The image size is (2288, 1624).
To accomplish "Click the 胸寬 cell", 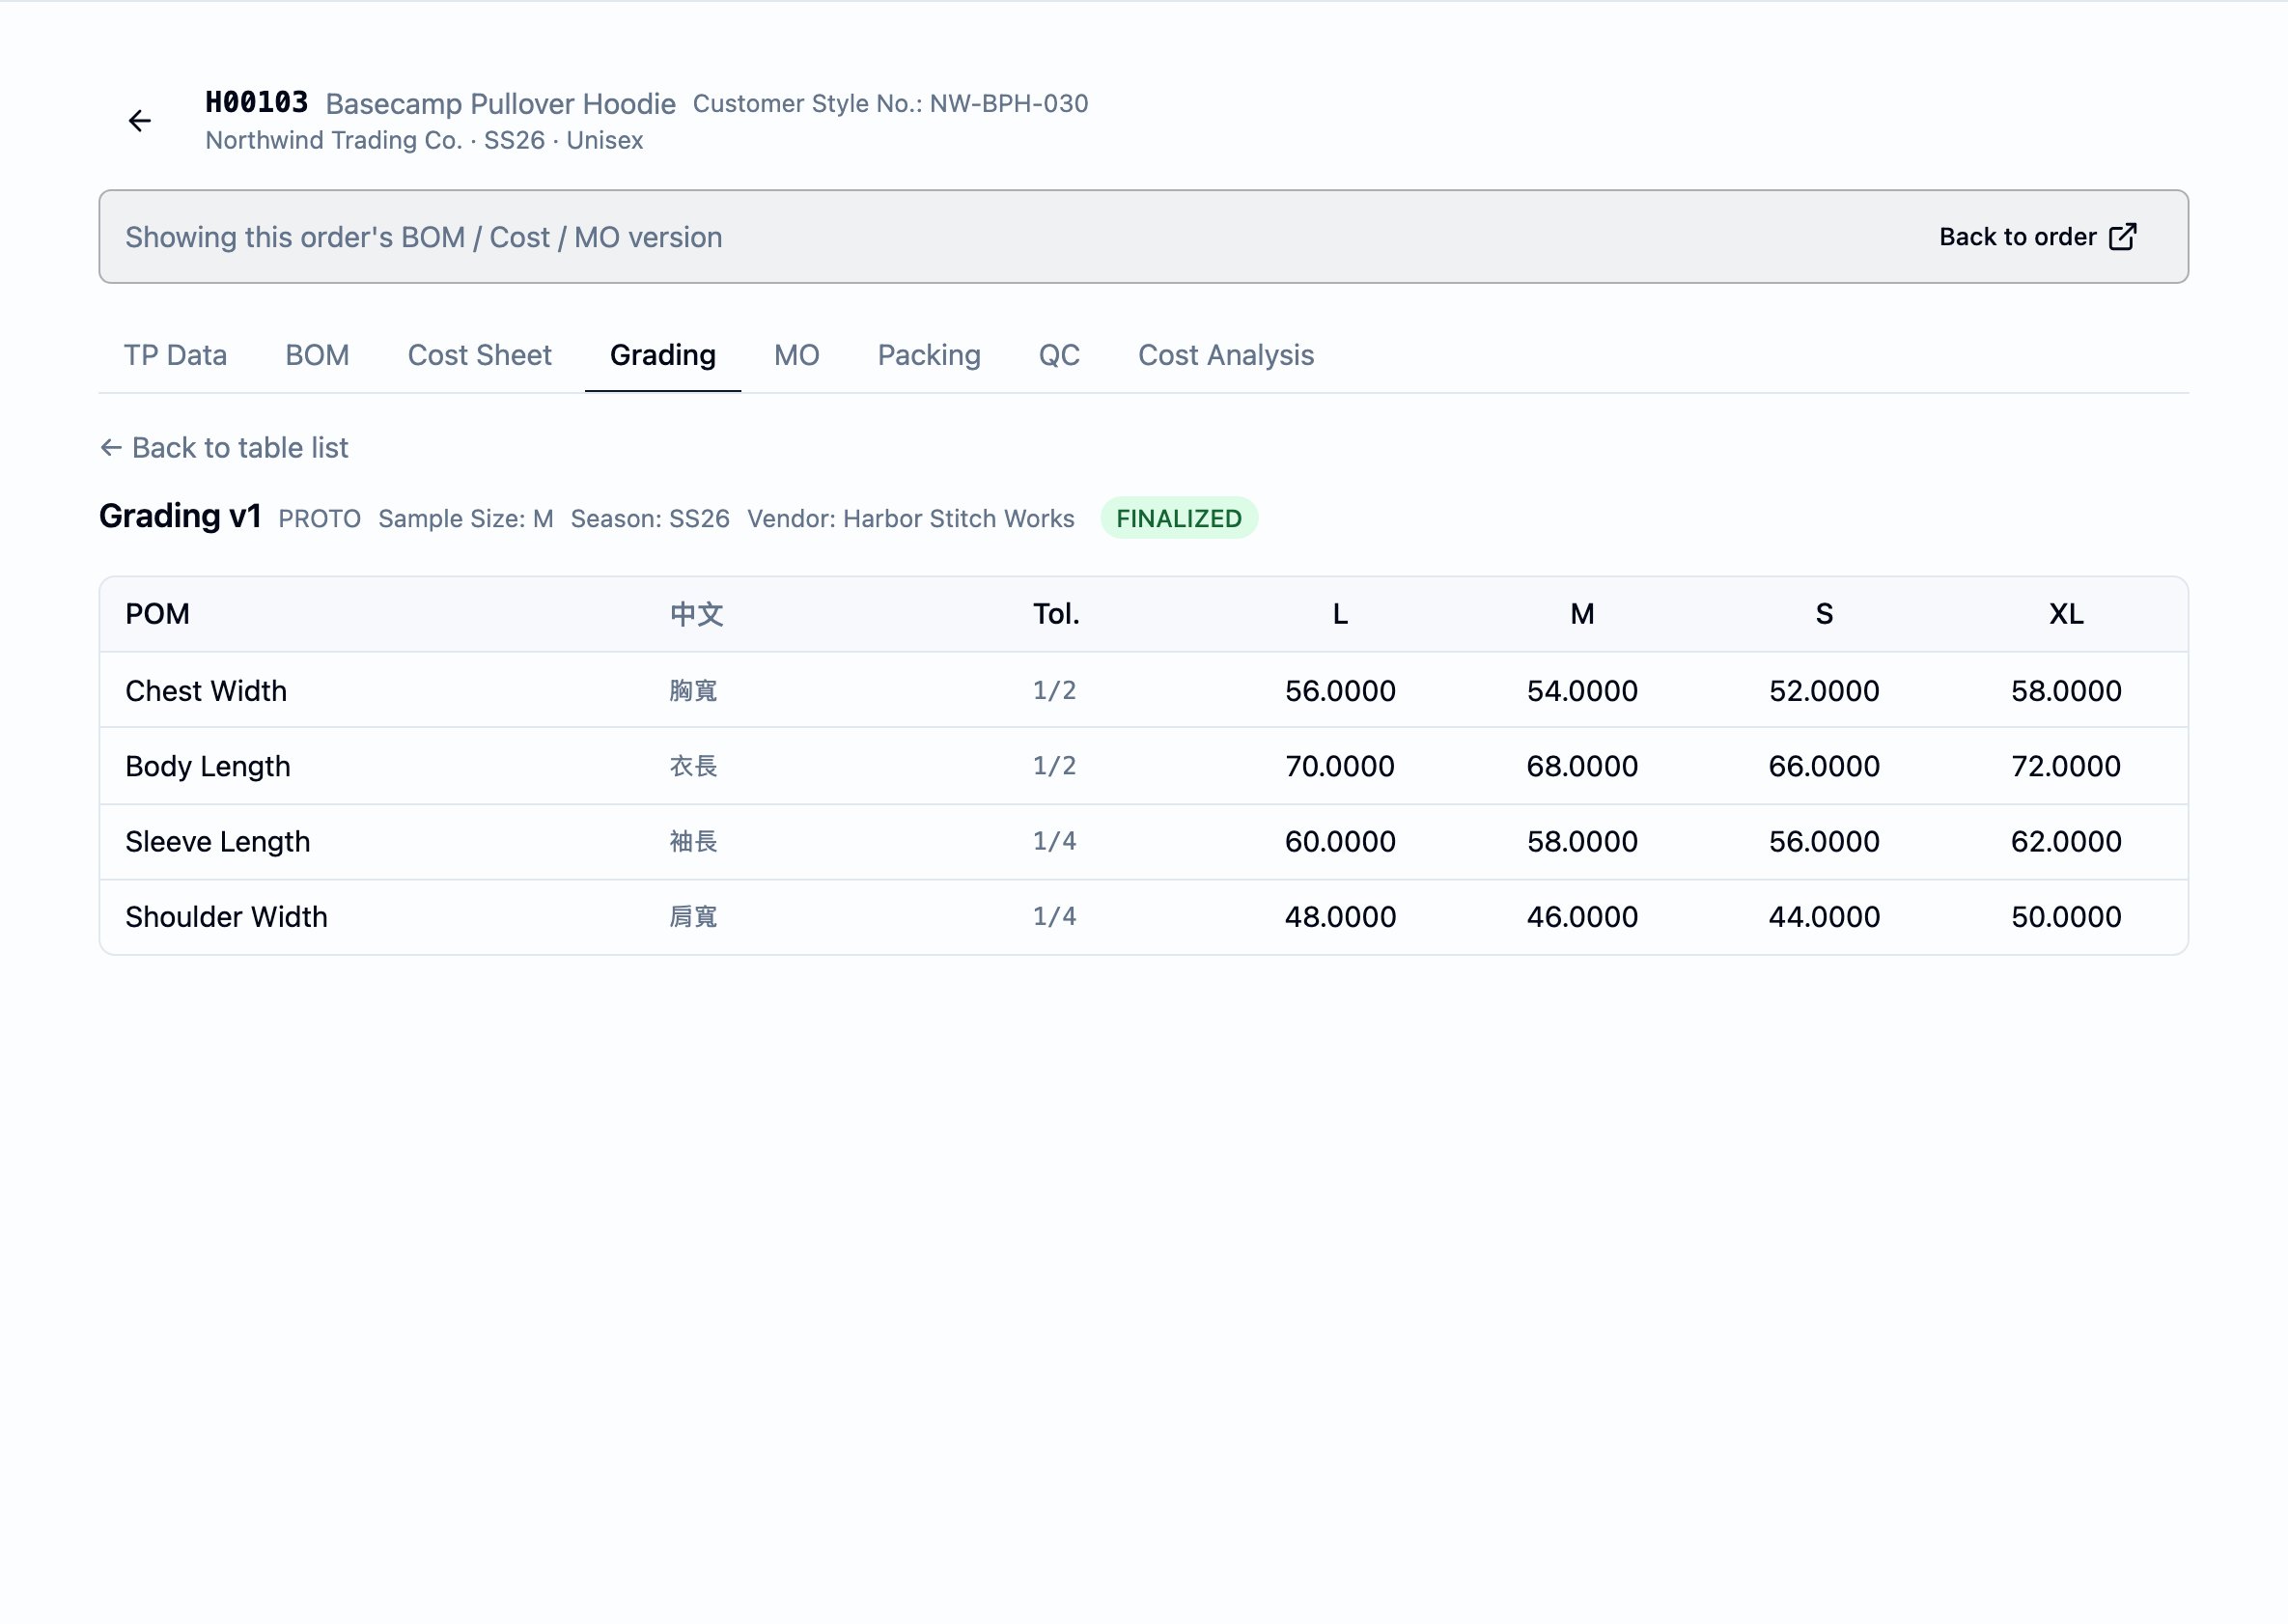I will (x=693, y=690).
